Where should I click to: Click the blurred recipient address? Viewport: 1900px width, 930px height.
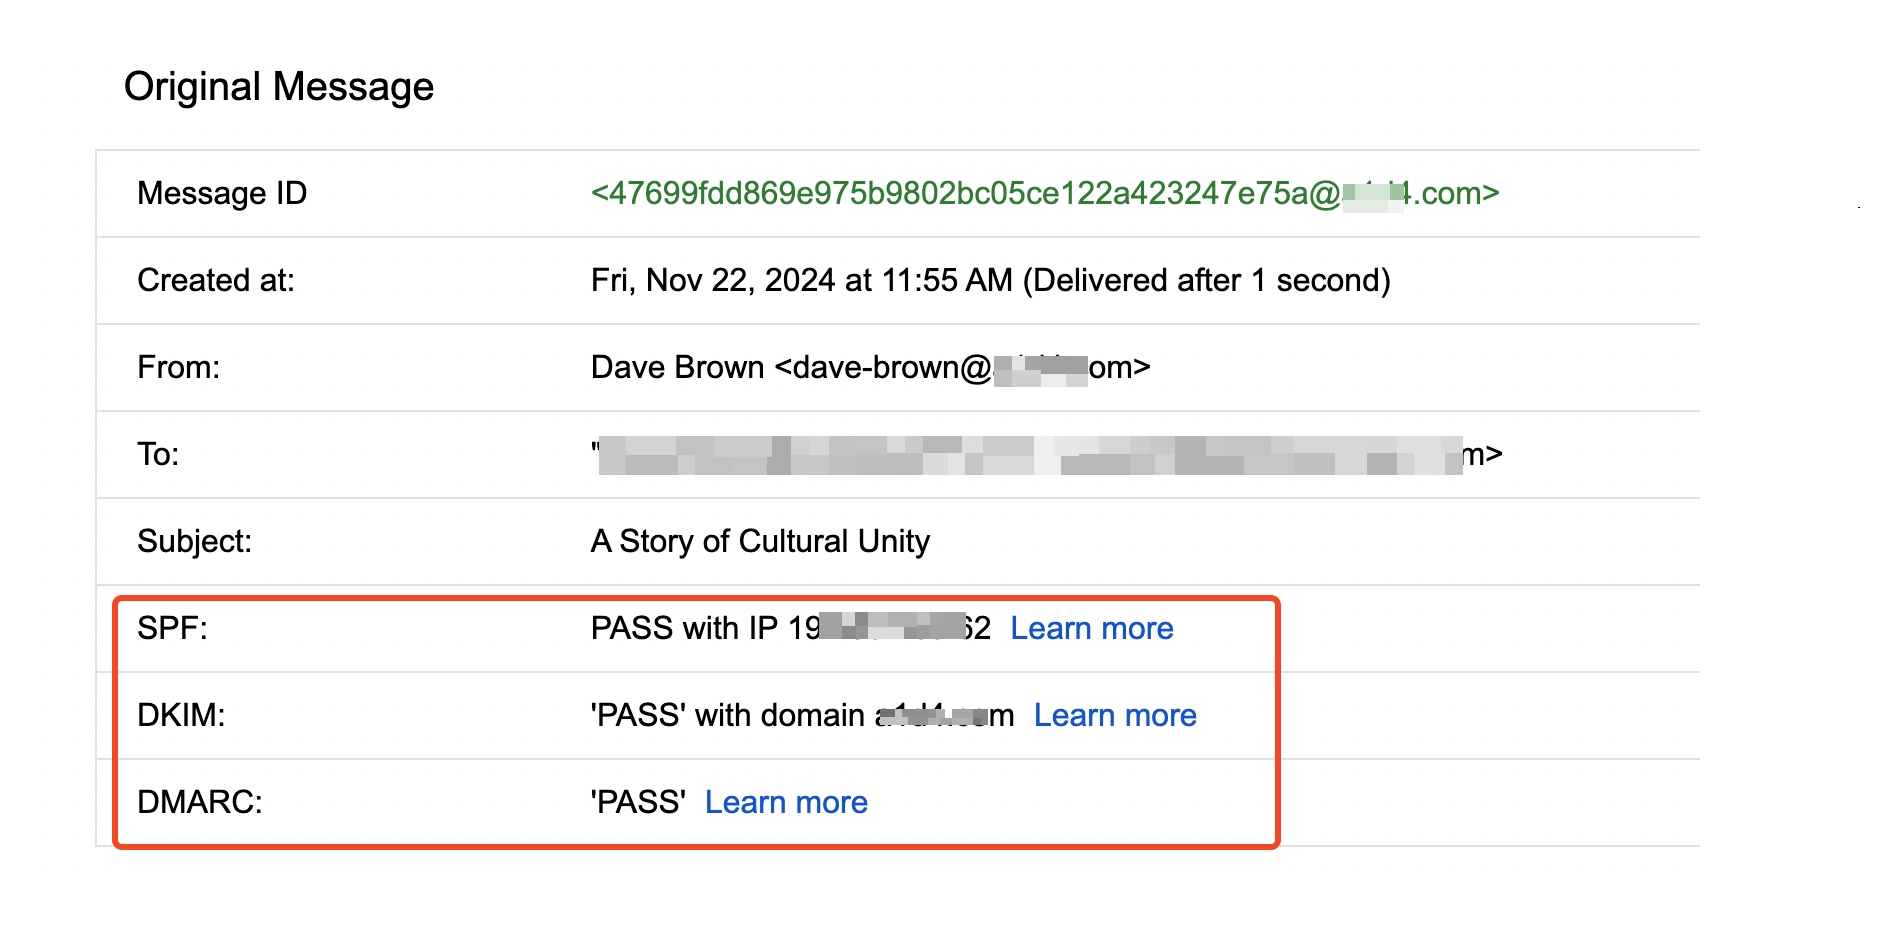click(x=1045, y=455)
